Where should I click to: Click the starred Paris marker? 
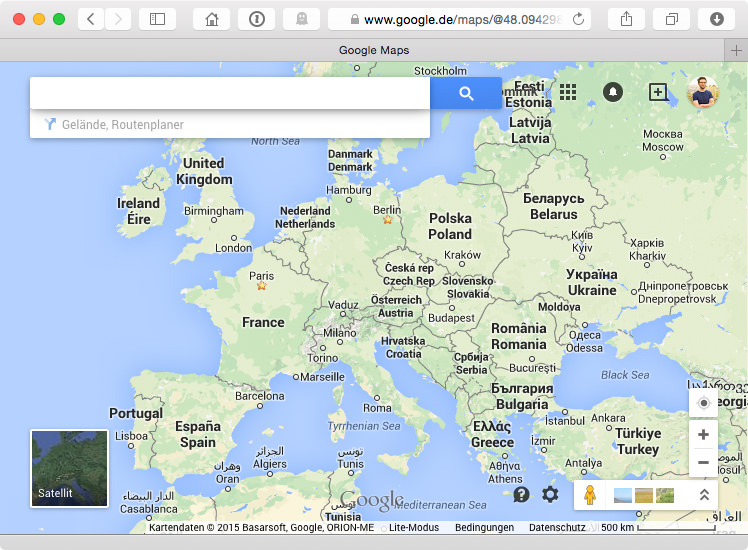(261, 286)
